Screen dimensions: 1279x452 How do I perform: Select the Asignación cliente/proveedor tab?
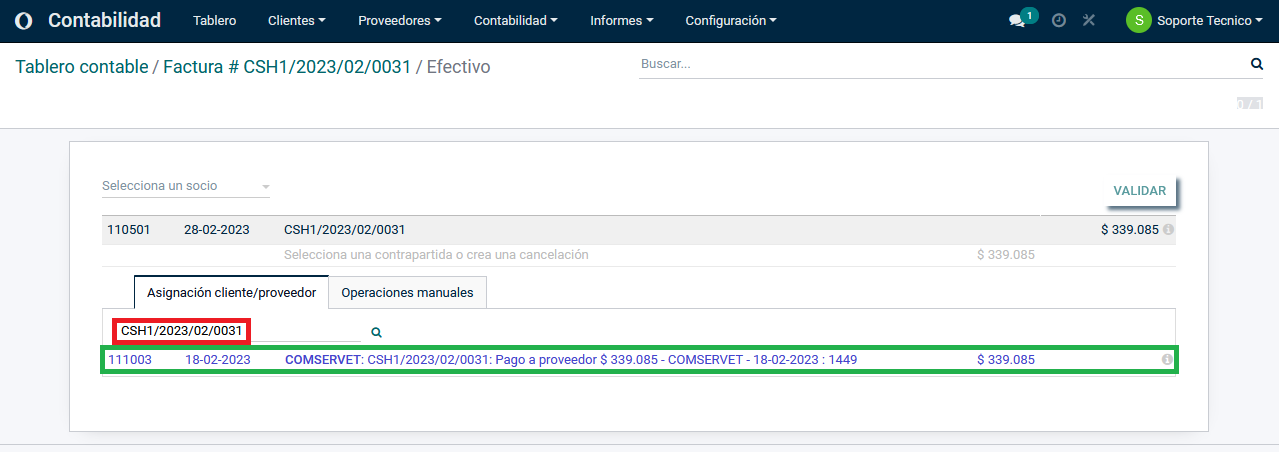pos(231,293)
